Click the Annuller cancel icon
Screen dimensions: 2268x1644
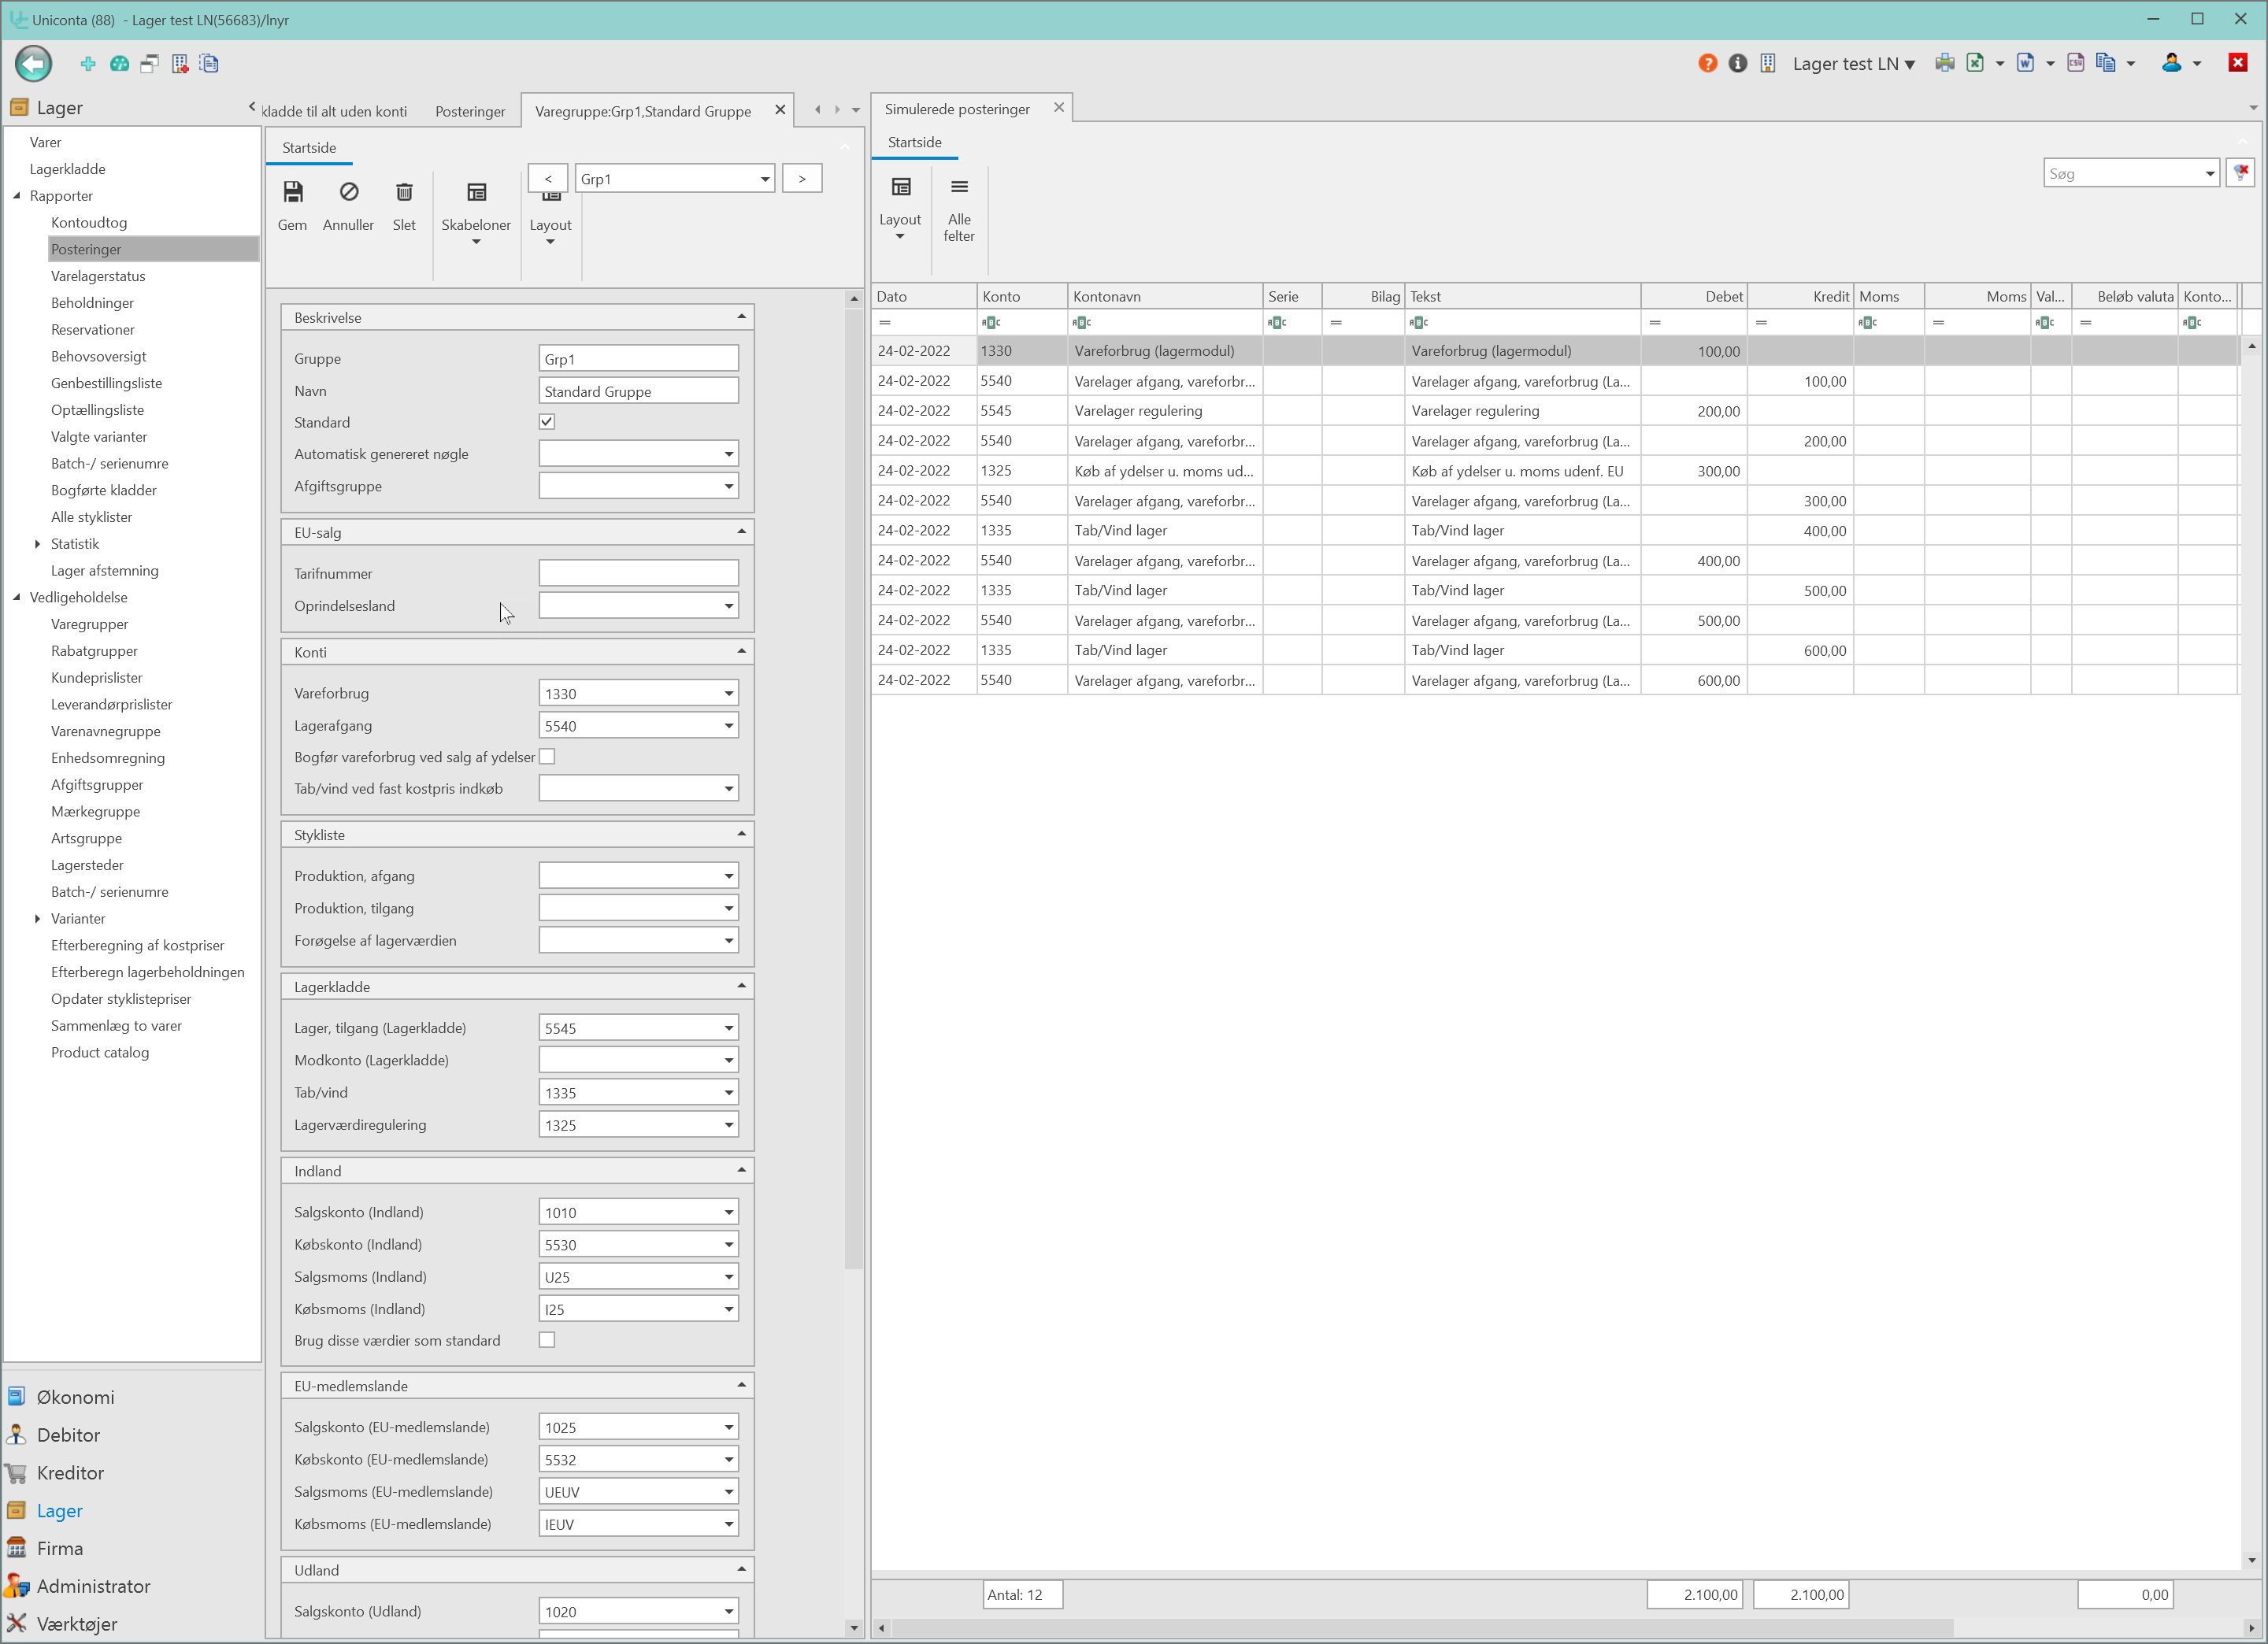click(x=349, y=192)
